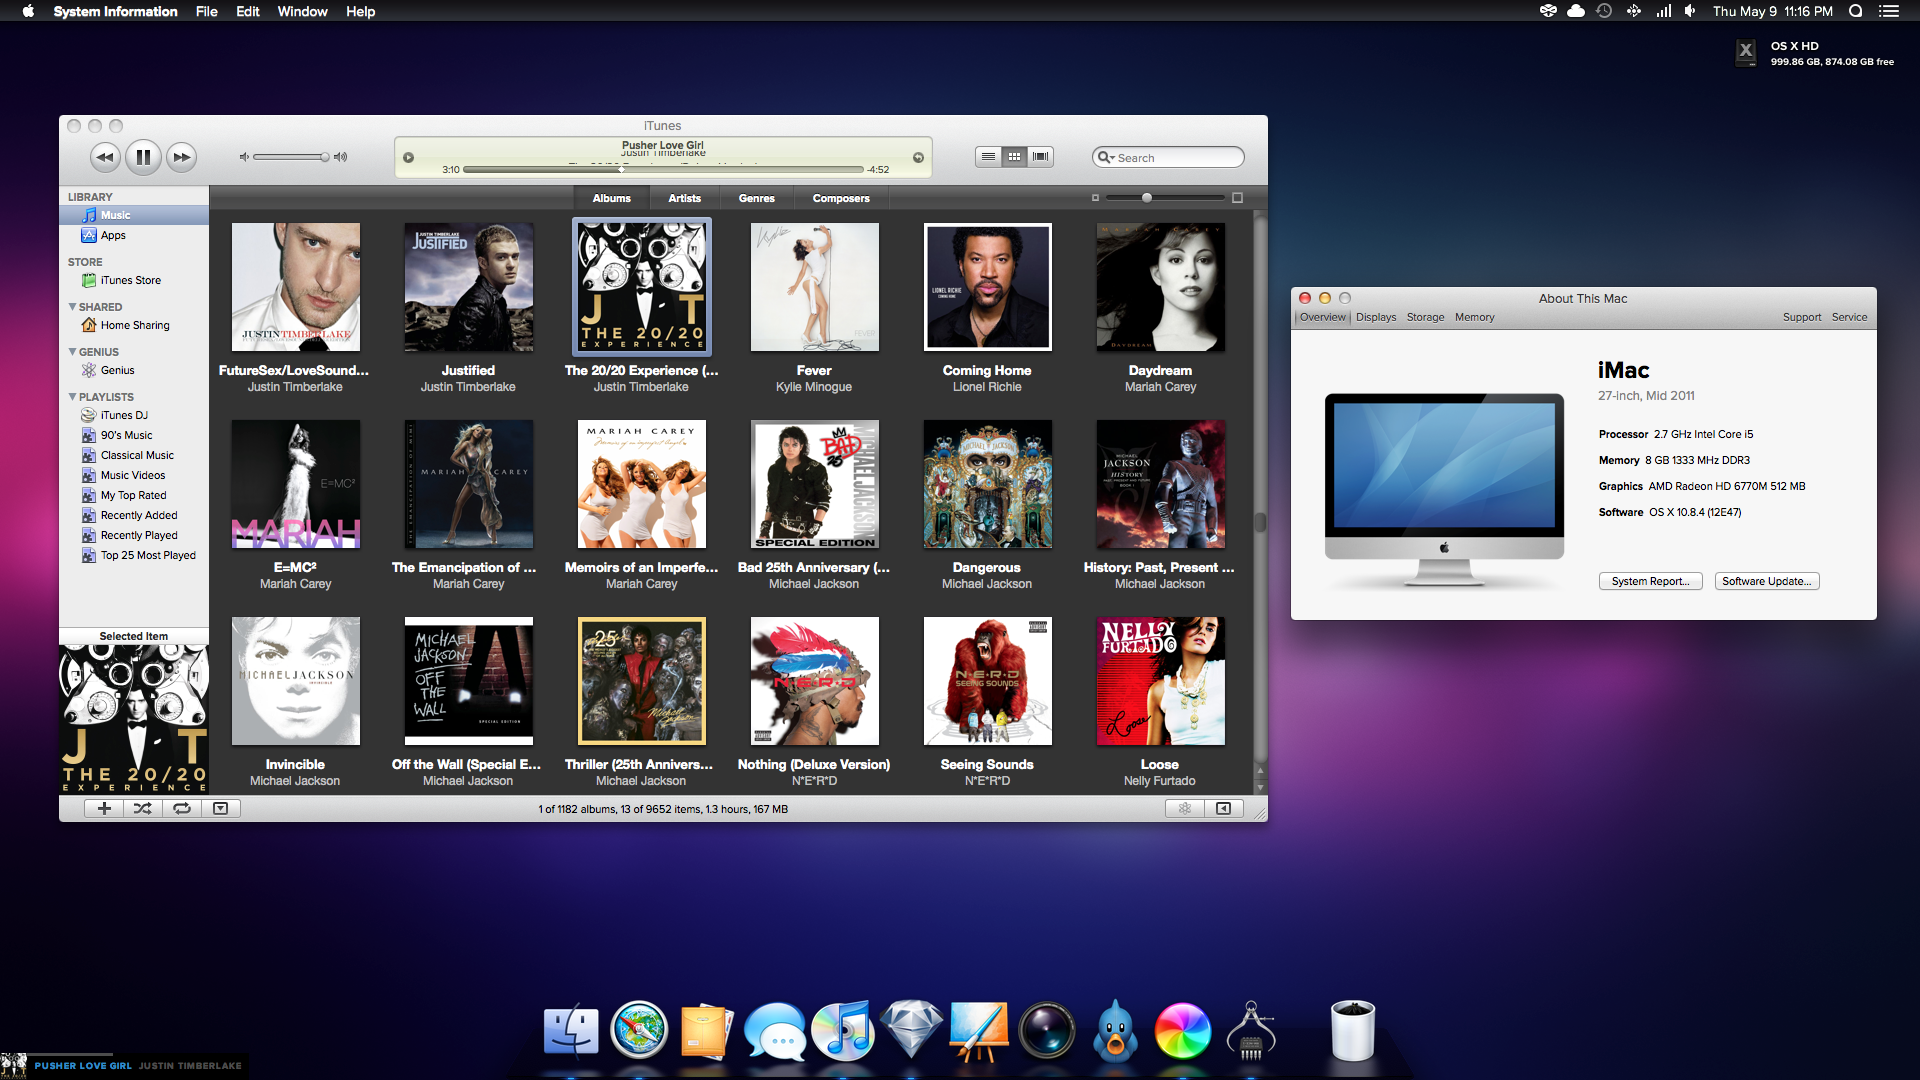Image resolution: width=1920 pixels, height=1080 pixels.
Task: Click the right arrow in now playing display
Action: [x=918, y=157]
